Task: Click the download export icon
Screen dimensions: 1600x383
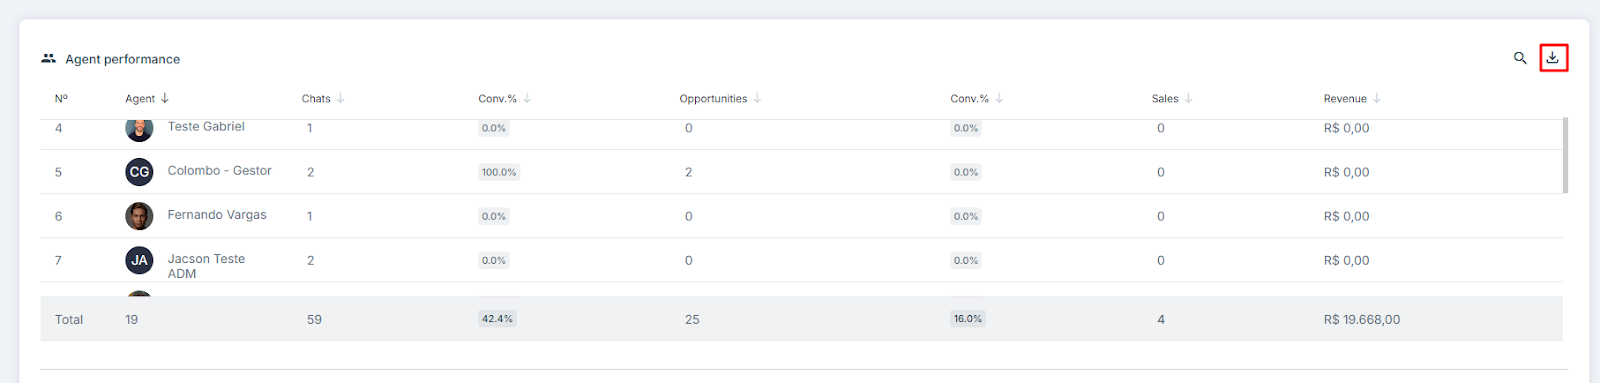Action: click(x=1553, y=58)
